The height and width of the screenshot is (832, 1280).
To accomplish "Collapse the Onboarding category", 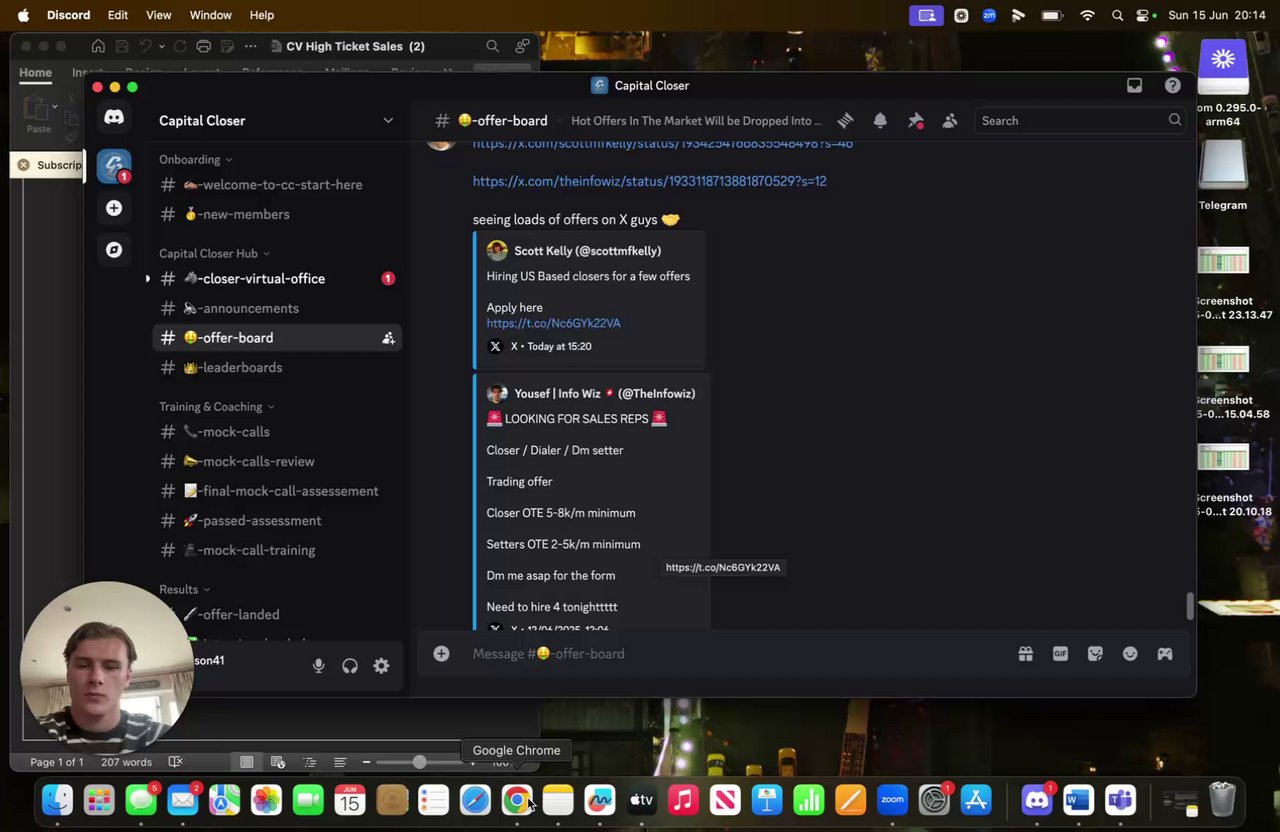I will coord(195,159).
